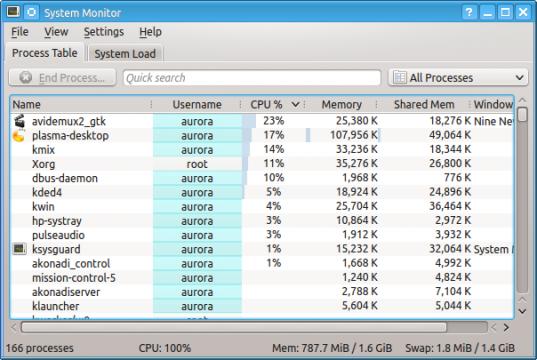Image resolution: width=537 pixels, height=360 pixels.
Task: Click the root username cell for Xorg
Action: point(197,164)
